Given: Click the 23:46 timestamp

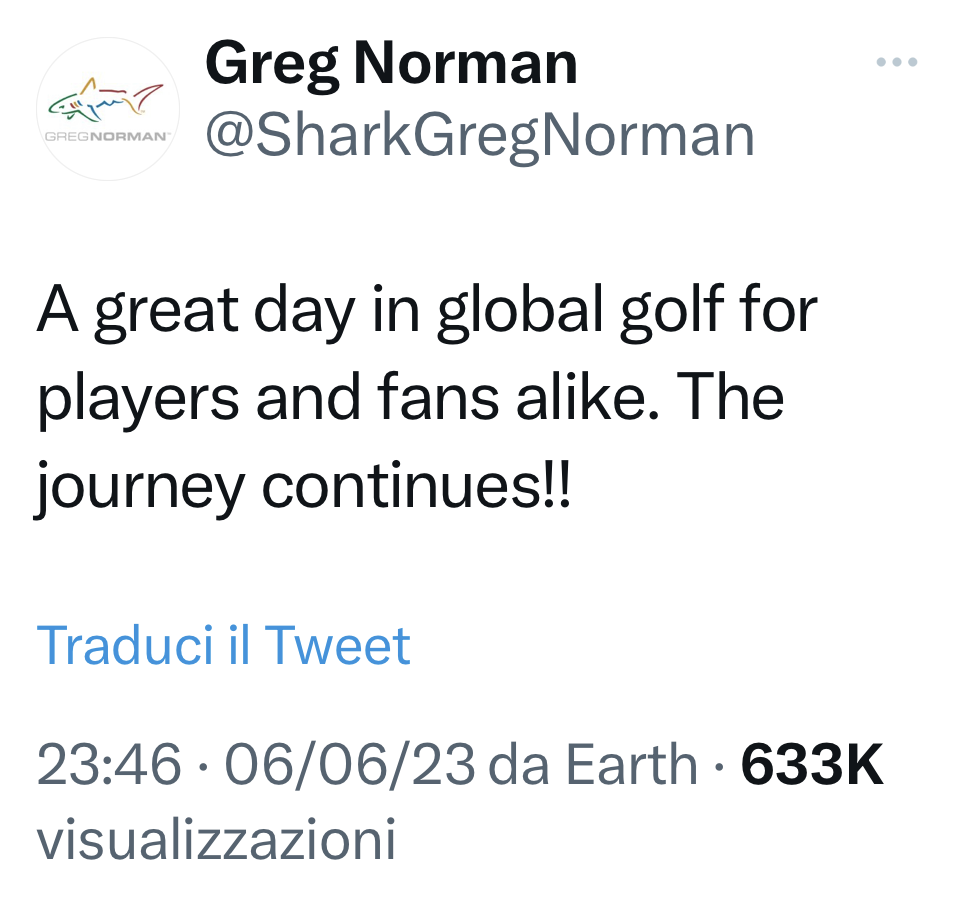Looking at the screenshot, I should (110, 766).
